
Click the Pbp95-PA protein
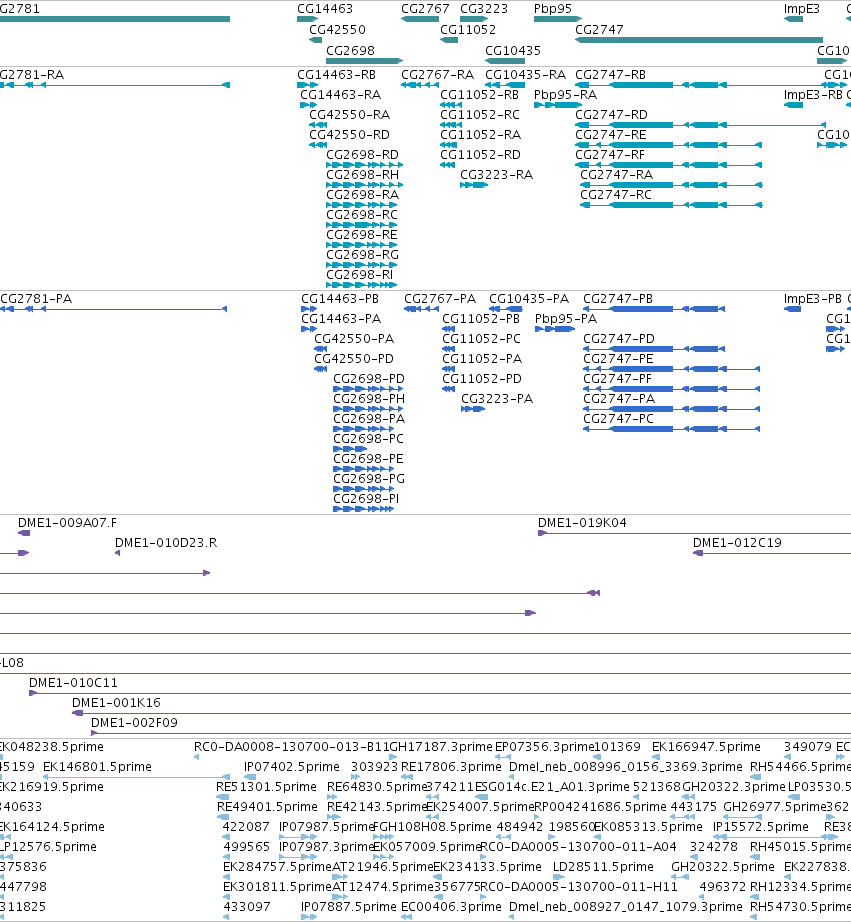[x=566, y=319]
